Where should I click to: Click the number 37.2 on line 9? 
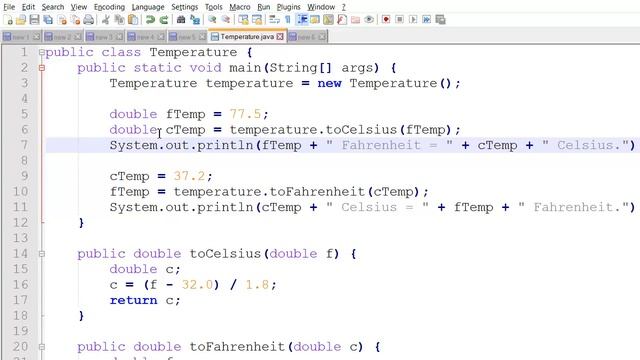[x=189, y=176]
